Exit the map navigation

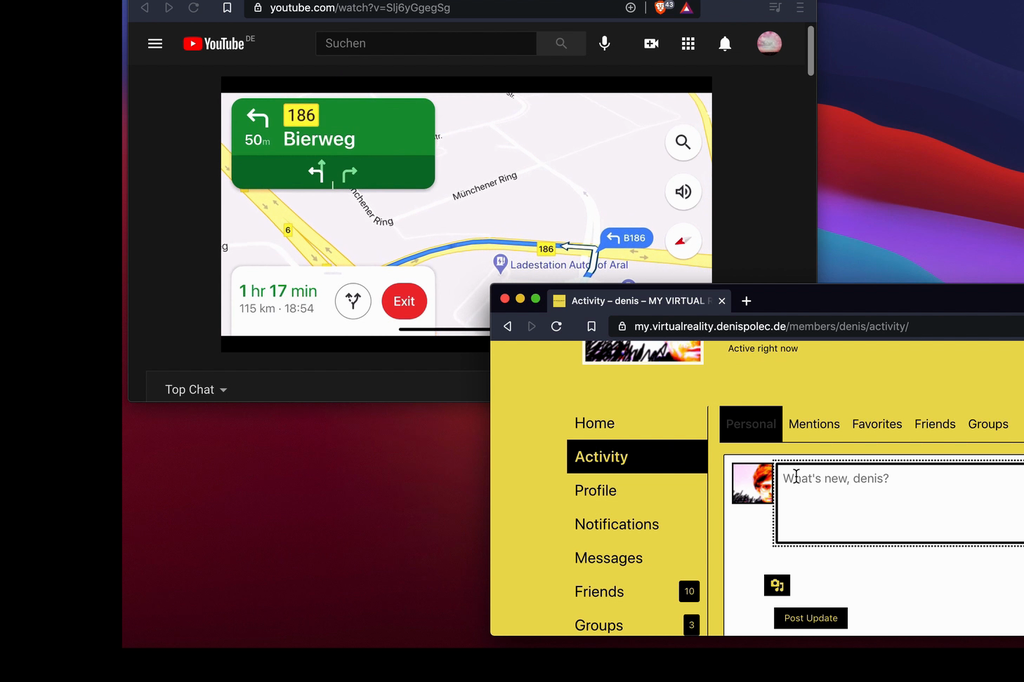[x=404, y=301]
